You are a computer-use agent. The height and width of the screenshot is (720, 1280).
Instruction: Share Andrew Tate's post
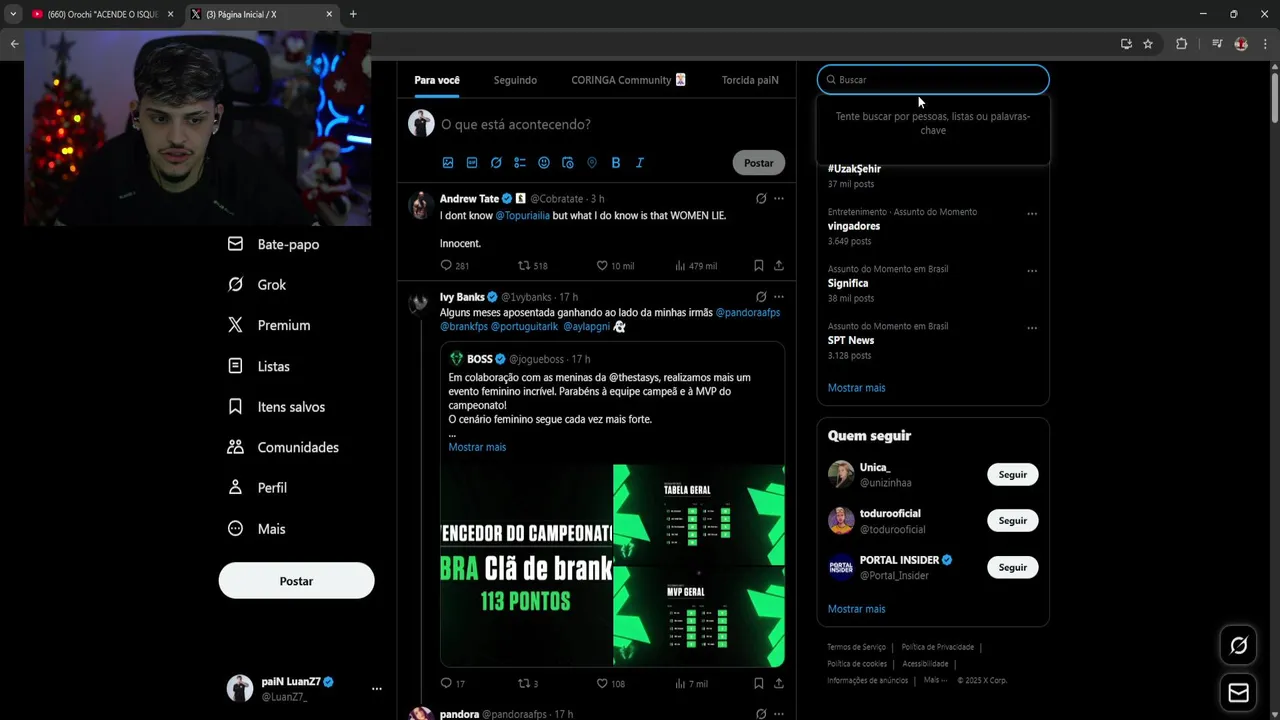(x=779, y=266)
